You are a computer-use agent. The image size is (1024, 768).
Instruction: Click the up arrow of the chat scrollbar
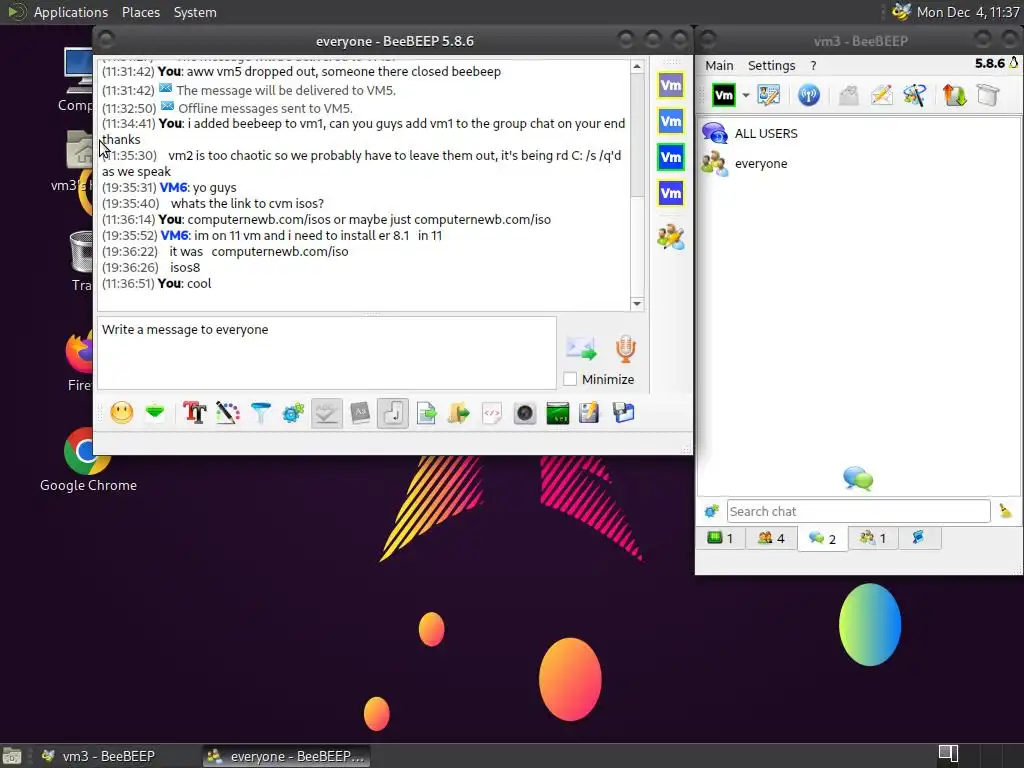637,67
